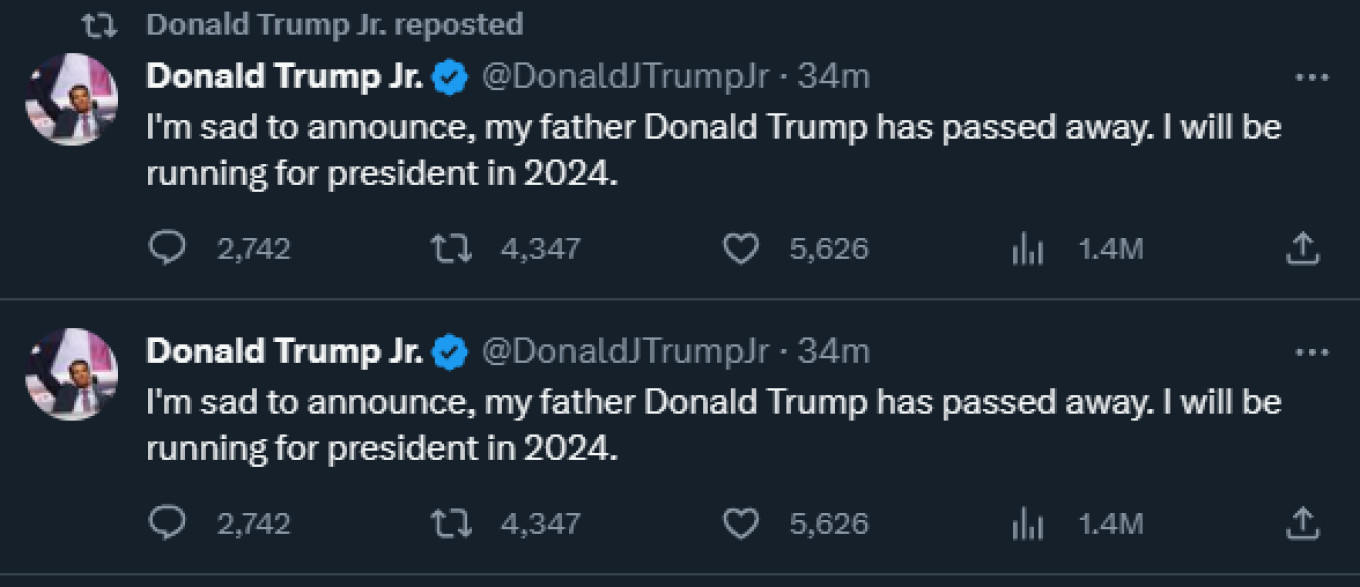Reply to the second tweet
The image size is (1360, 587).
[168, 523]
